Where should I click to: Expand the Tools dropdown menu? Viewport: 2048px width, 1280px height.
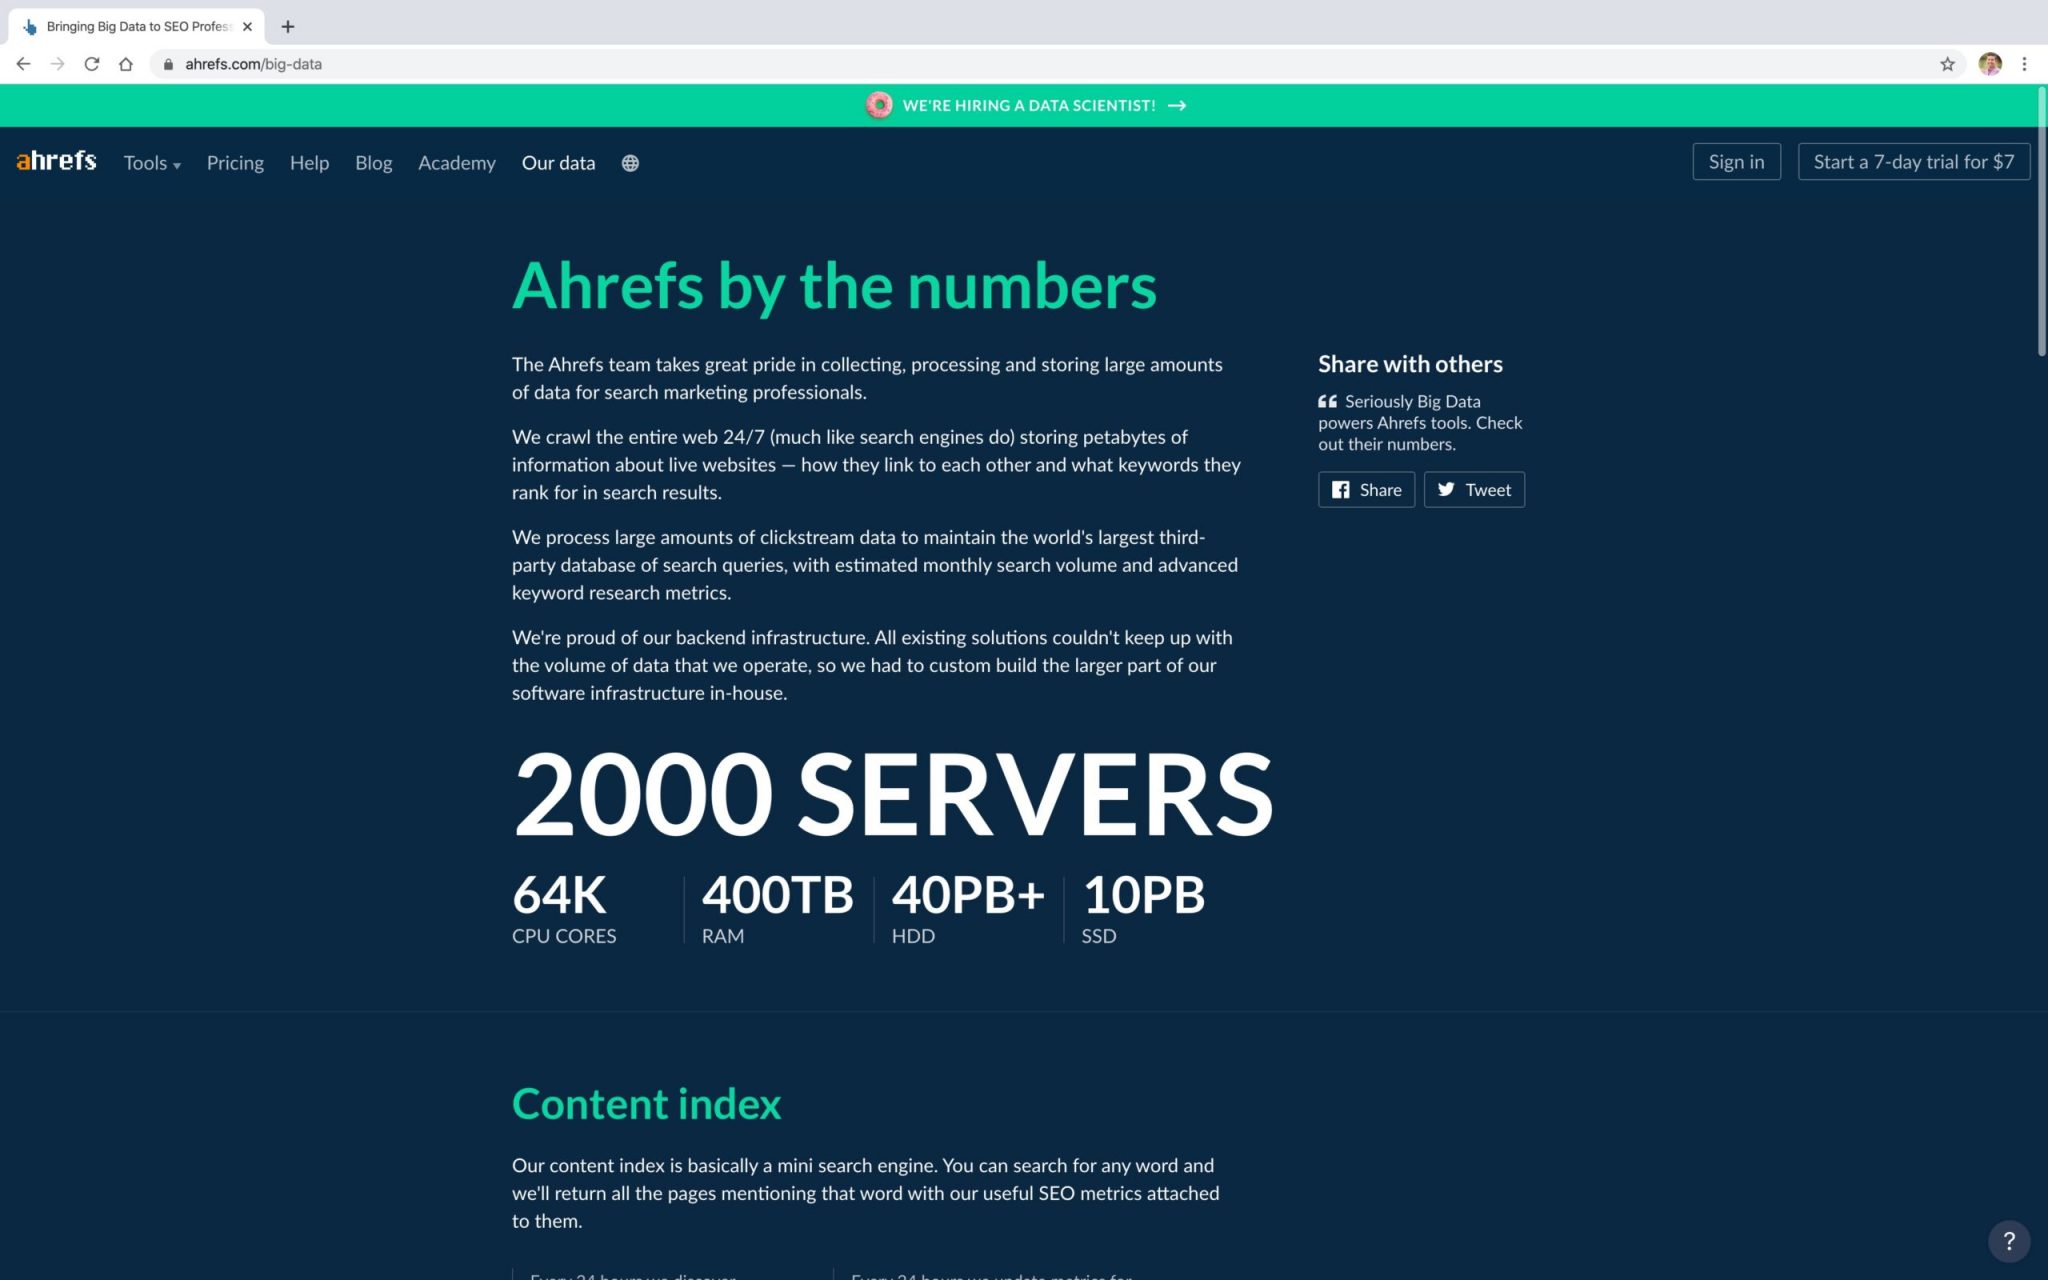click(x=152, y=163)
